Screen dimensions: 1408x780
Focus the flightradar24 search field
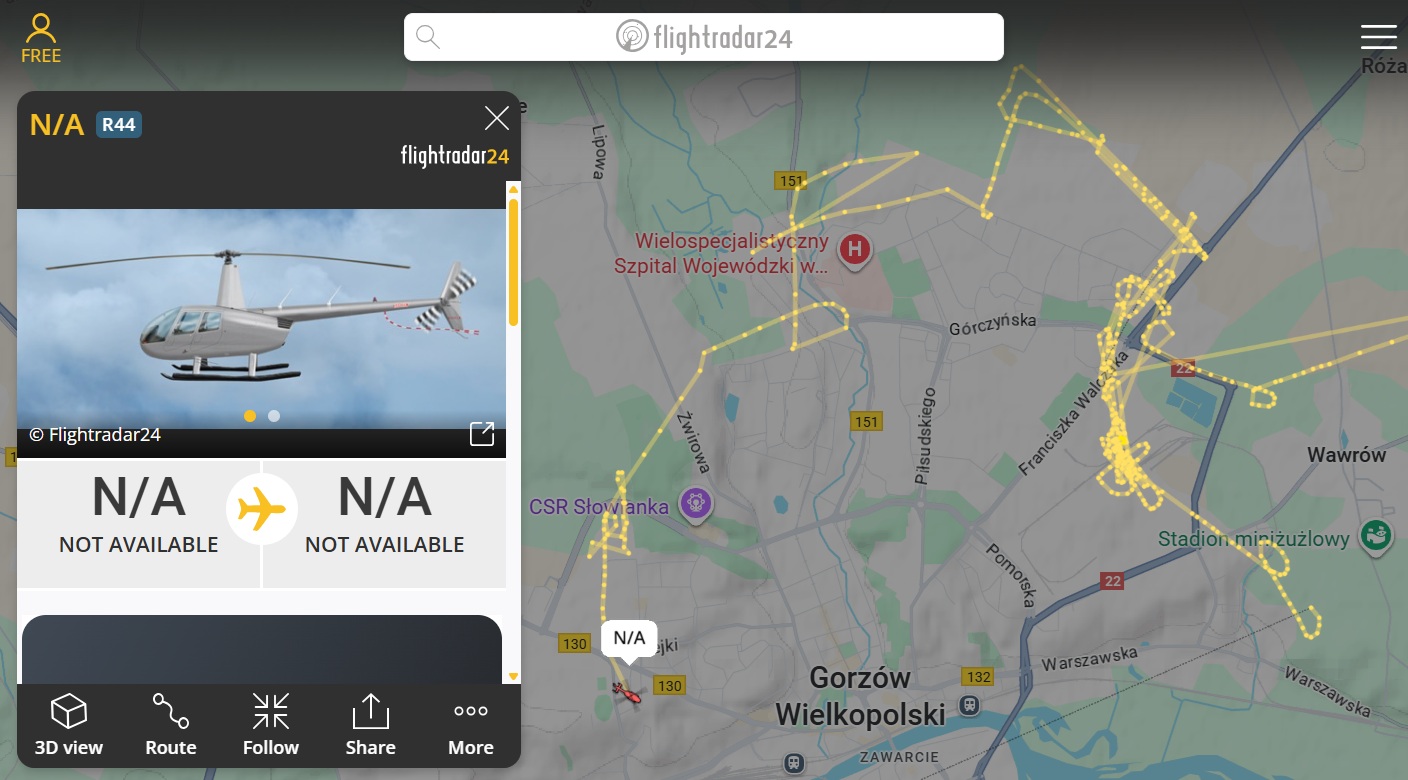[x=703, y=37]
